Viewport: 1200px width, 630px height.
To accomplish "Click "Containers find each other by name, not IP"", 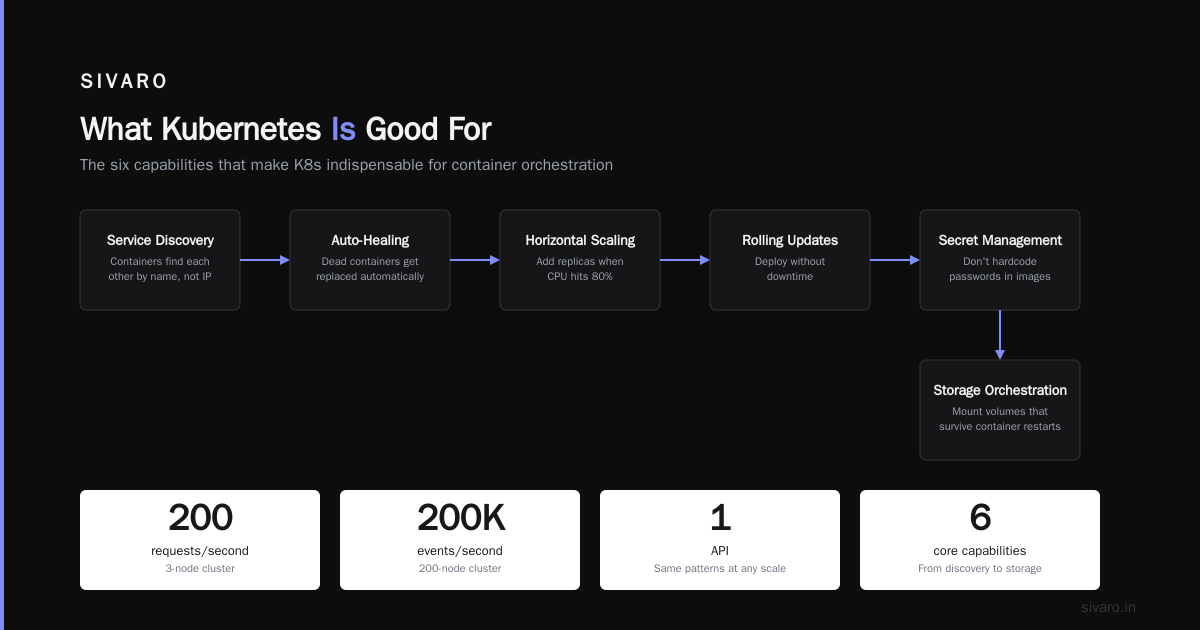I will [x=160, y=269].
